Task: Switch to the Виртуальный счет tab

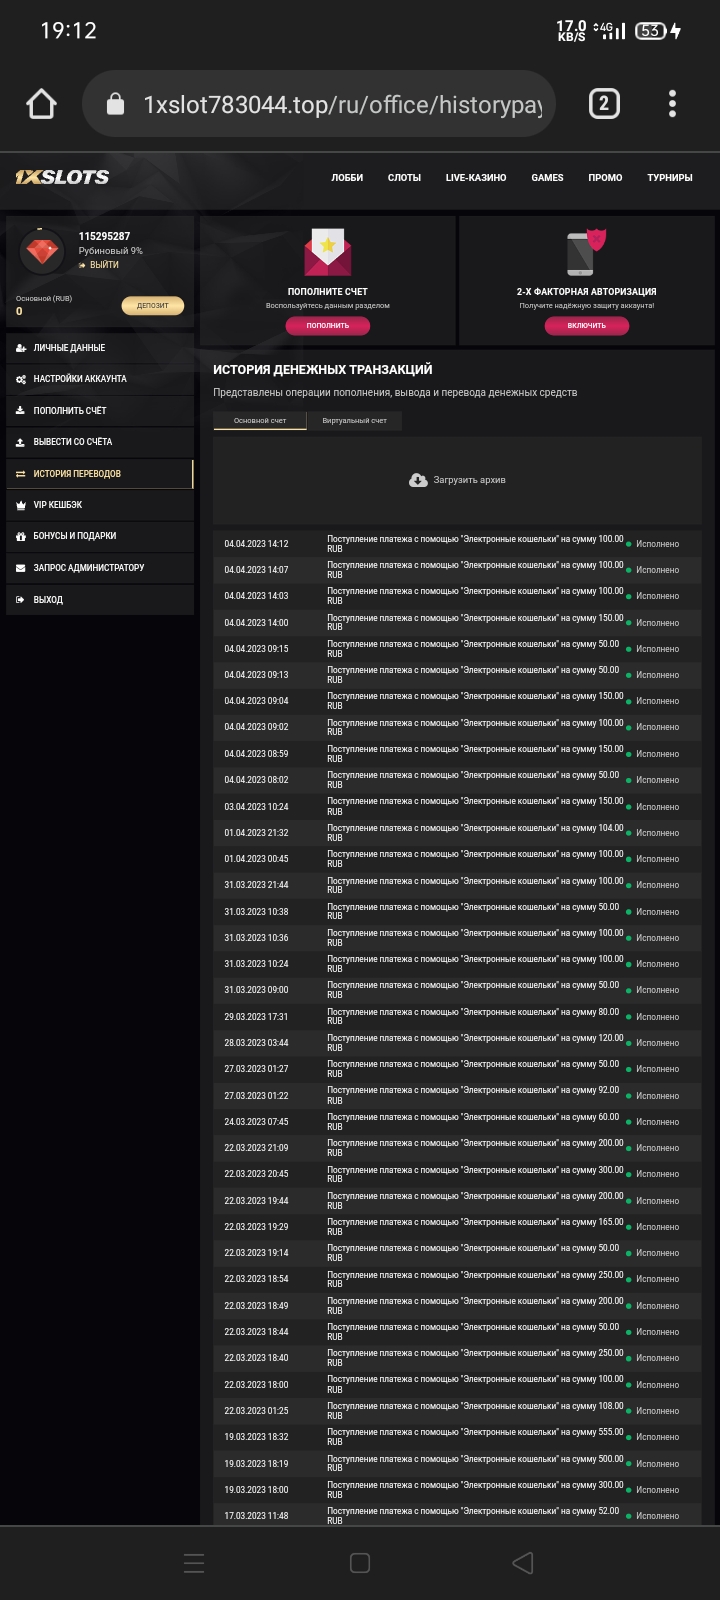Action: pos(354,421)
